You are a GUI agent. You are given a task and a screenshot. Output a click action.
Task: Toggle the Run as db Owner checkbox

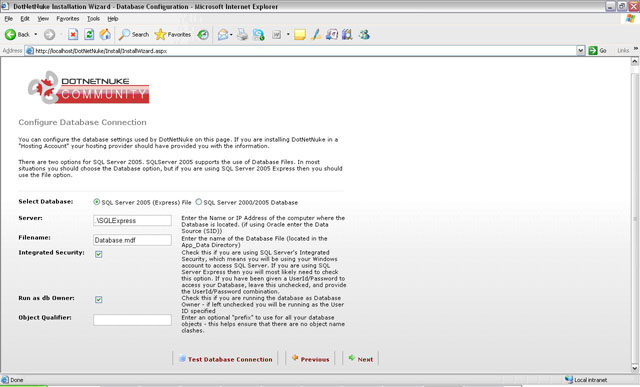pos(98,300)
